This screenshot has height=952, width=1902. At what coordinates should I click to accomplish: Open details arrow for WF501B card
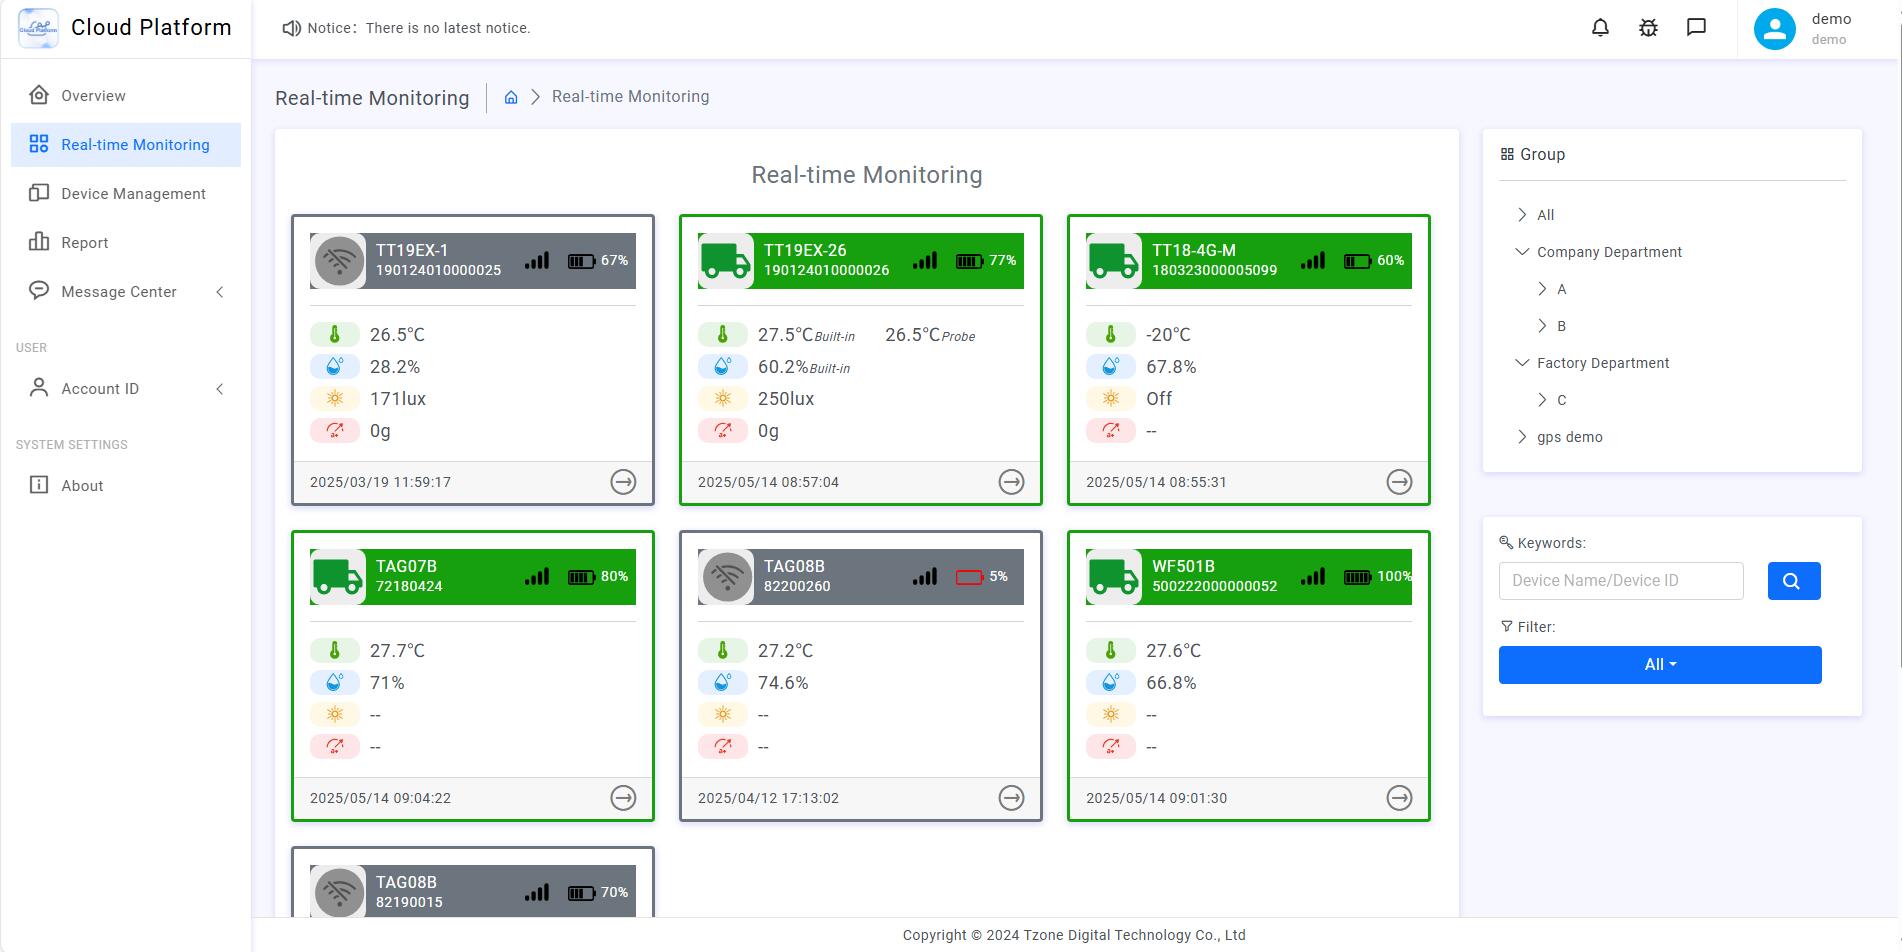1399,798
